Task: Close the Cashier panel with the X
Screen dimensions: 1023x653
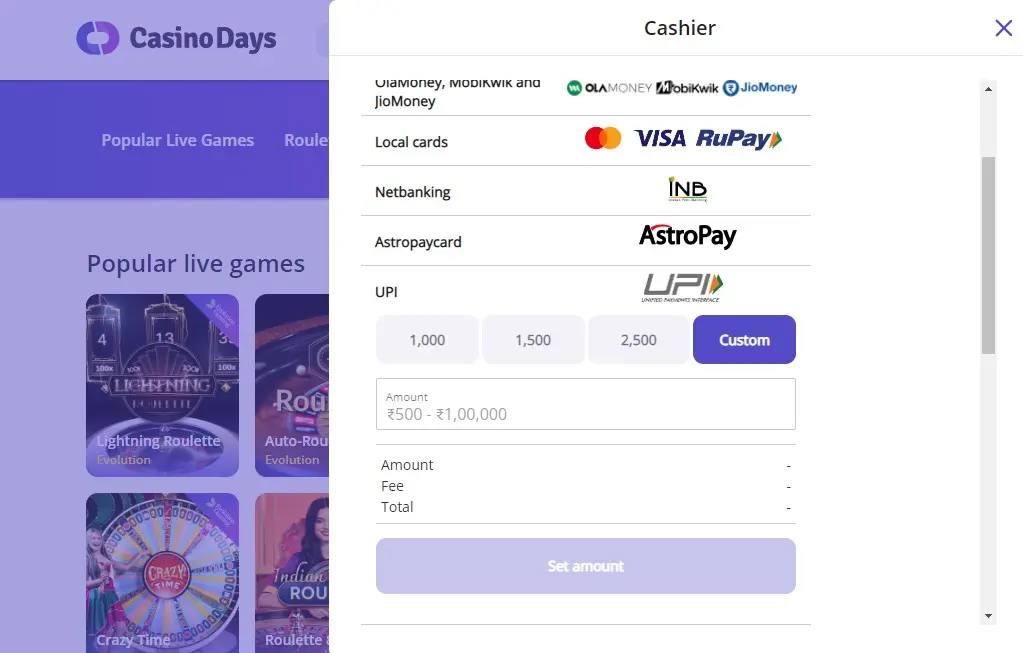Action: click(1003, 28)
